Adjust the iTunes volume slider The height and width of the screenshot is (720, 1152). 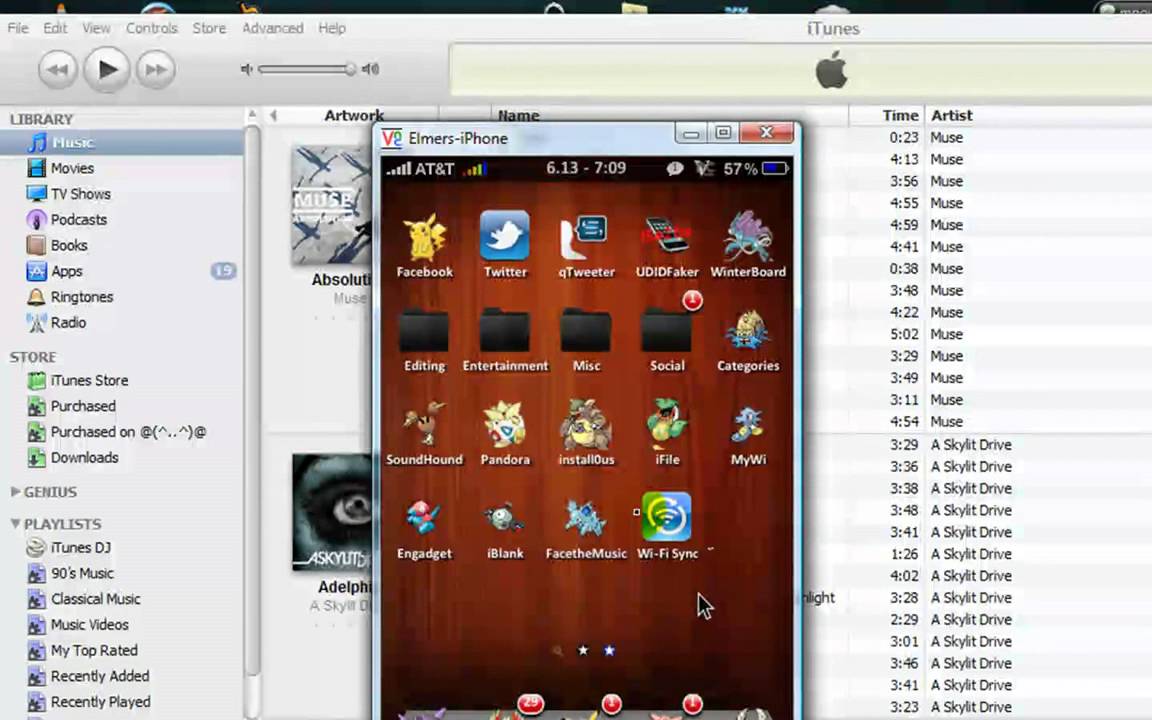[x=307, y=69]
